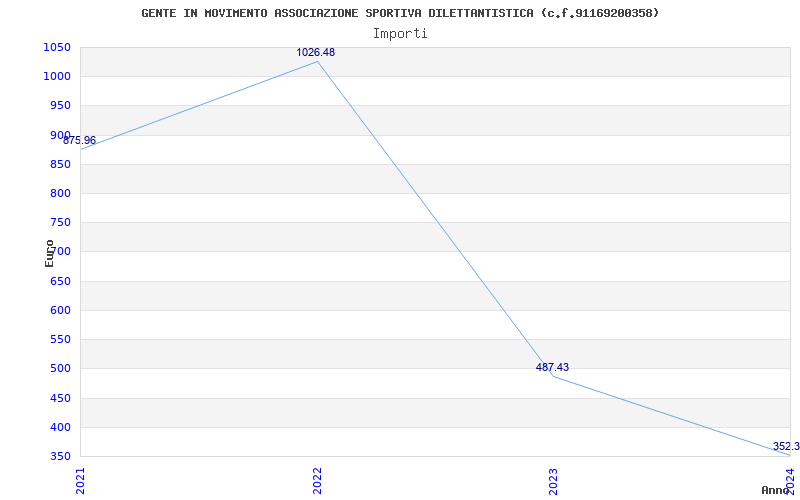Viewport: 800px width, 500px height.
Task: Click the Euro y-axis title
Action: (x=49, y=253)
